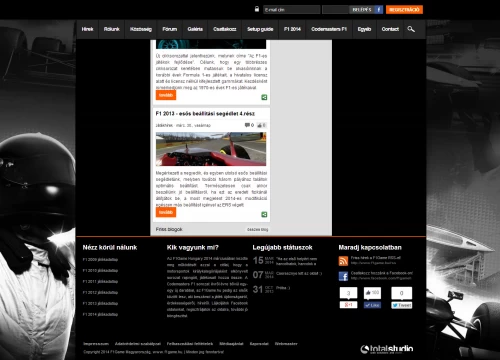Click the thumbs-up like icon on F1 2013 article

pyautogui.click(x=260, y=125)
